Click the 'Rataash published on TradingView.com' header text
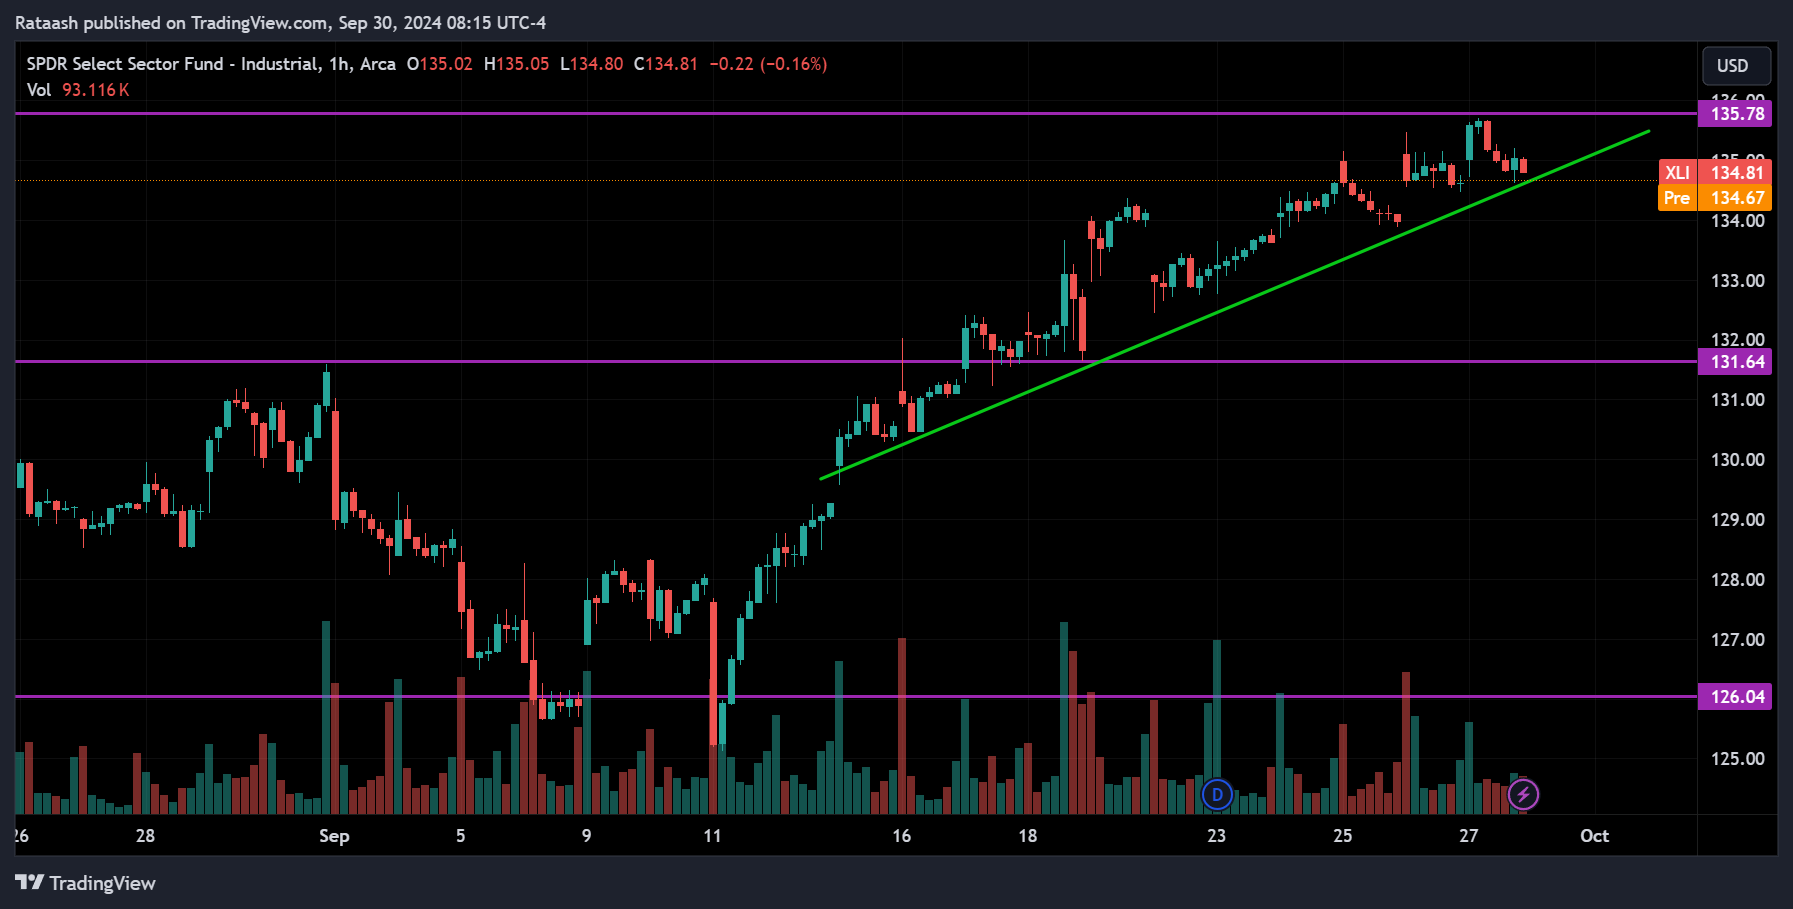The image size is (1793, 909). (x=172, y=23)
